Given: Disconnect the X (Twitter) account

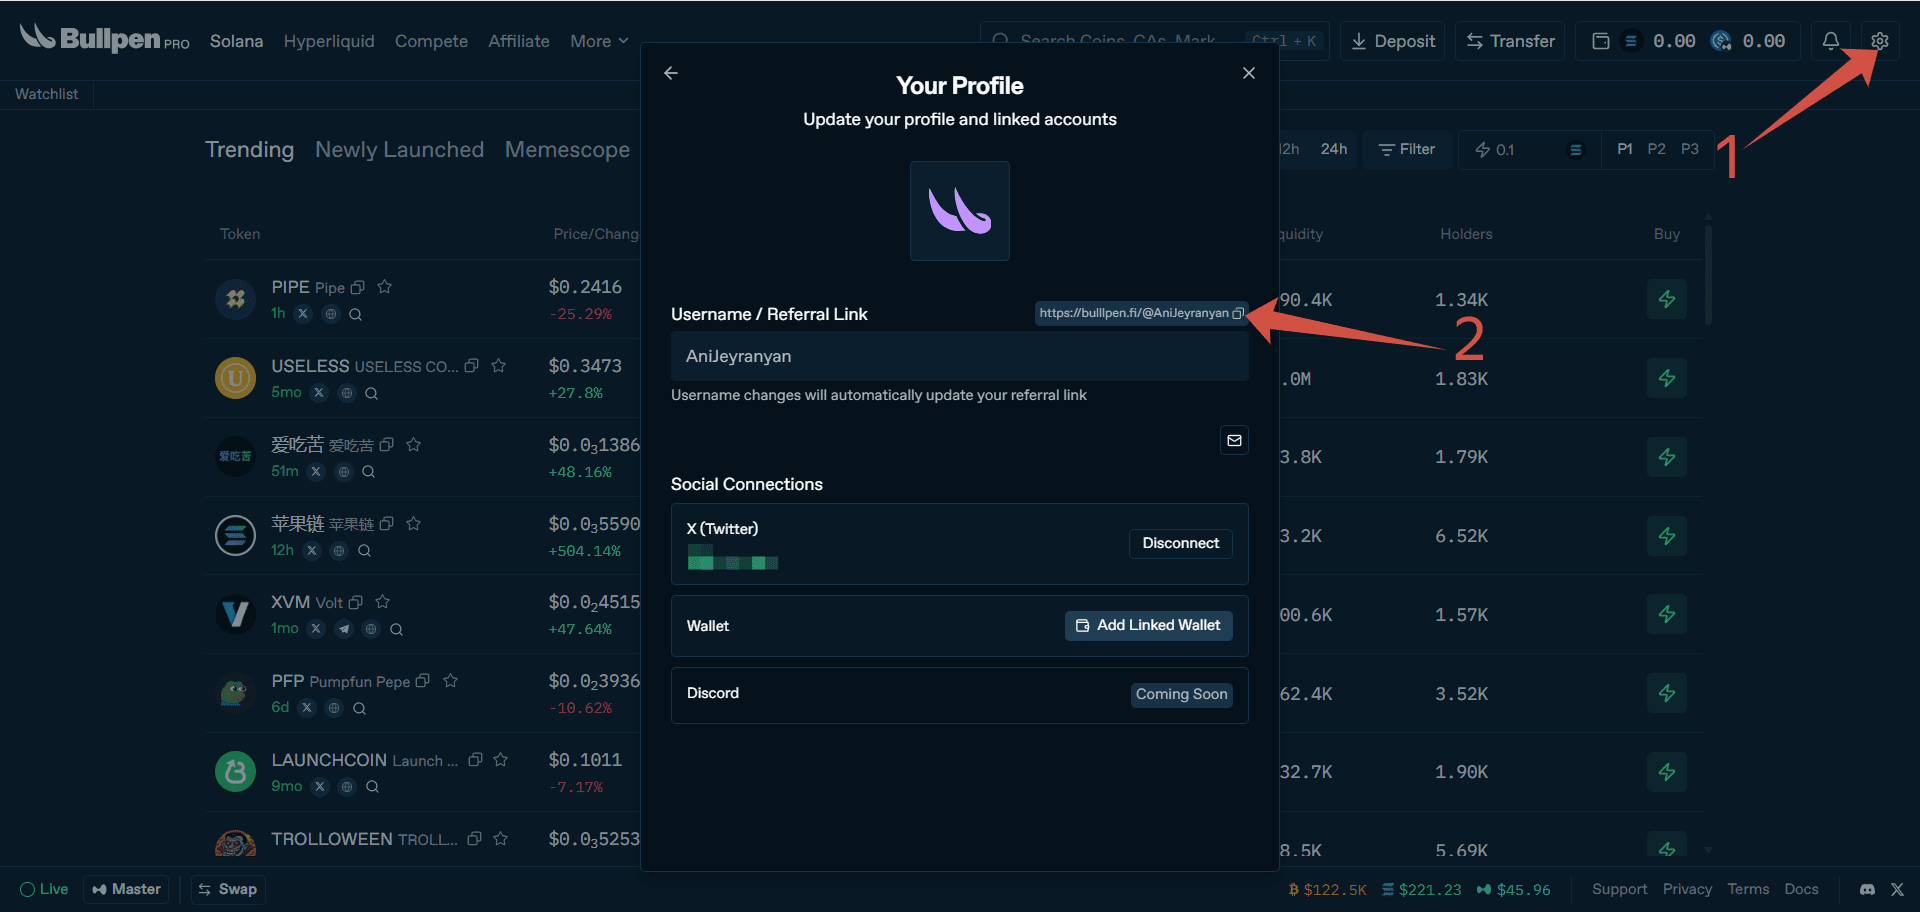Looking at the screenshot, I should coord(1180,543).
